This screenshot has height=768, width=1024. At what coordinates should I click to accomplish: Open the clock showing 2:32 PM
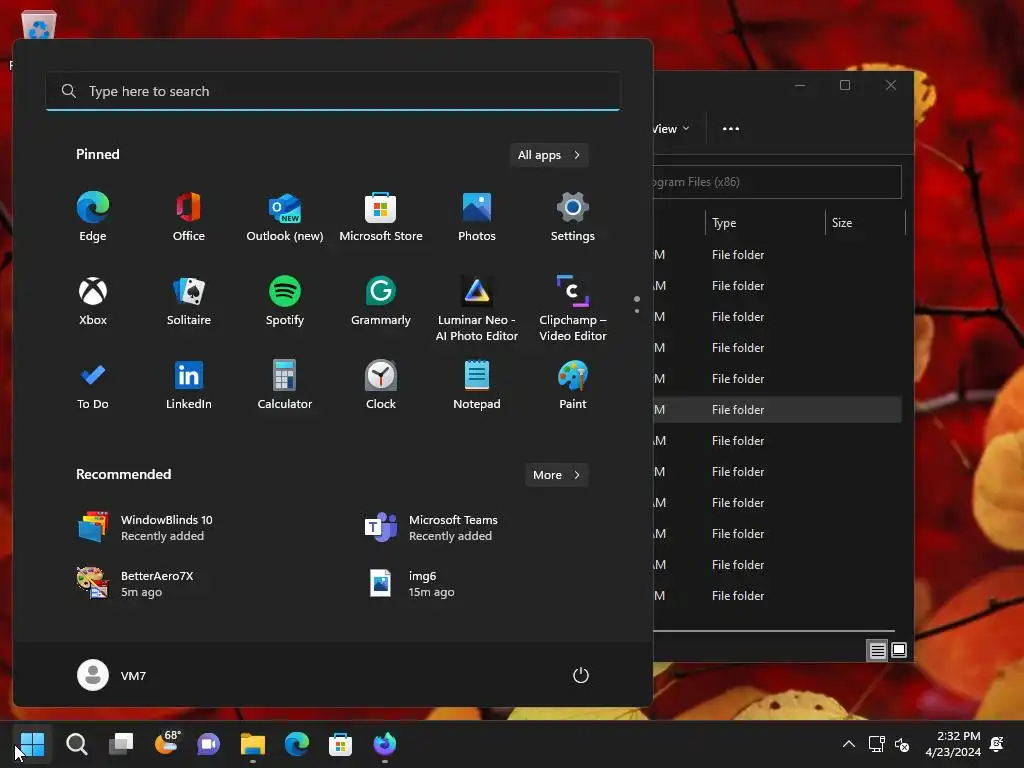click(953, 744)
